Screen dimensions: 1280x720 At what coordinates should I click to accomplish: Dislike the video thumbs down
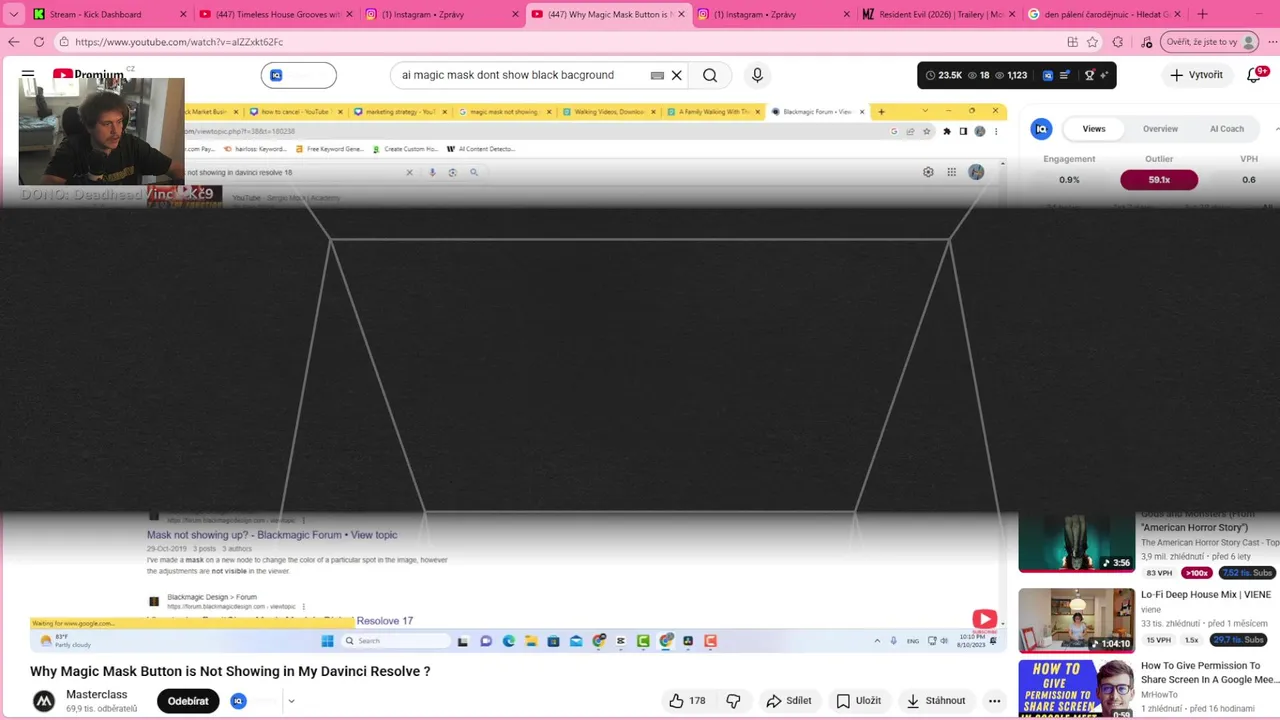733,701
